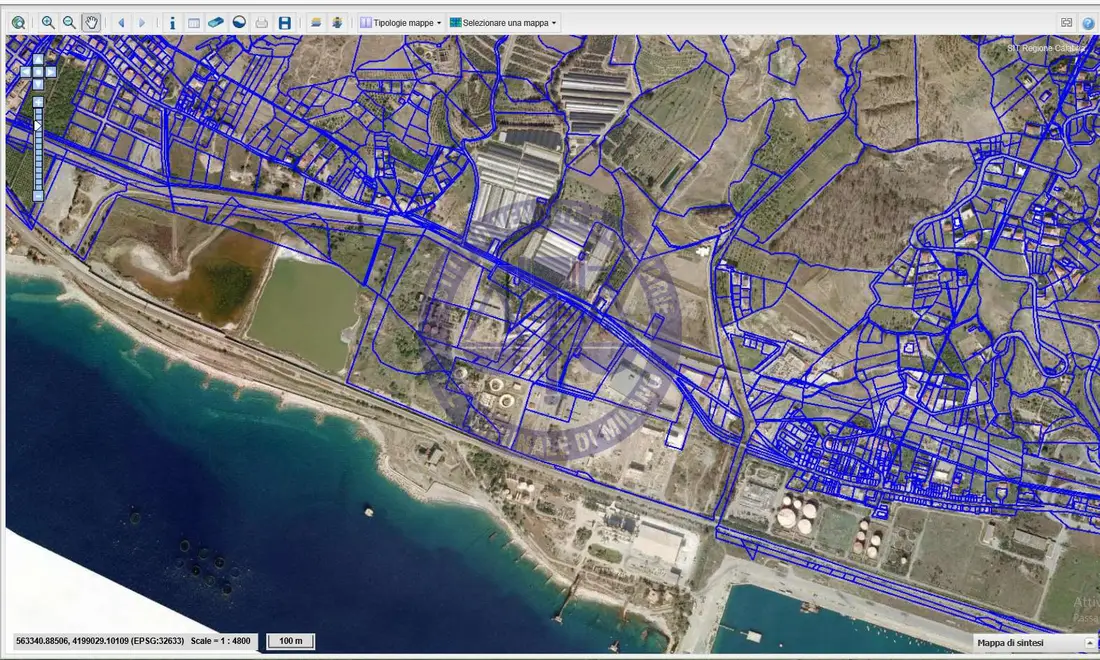This screenshot has height=660, width=1100.
Task: Activate the pan hand tool
Action: [x=91, y=22]
